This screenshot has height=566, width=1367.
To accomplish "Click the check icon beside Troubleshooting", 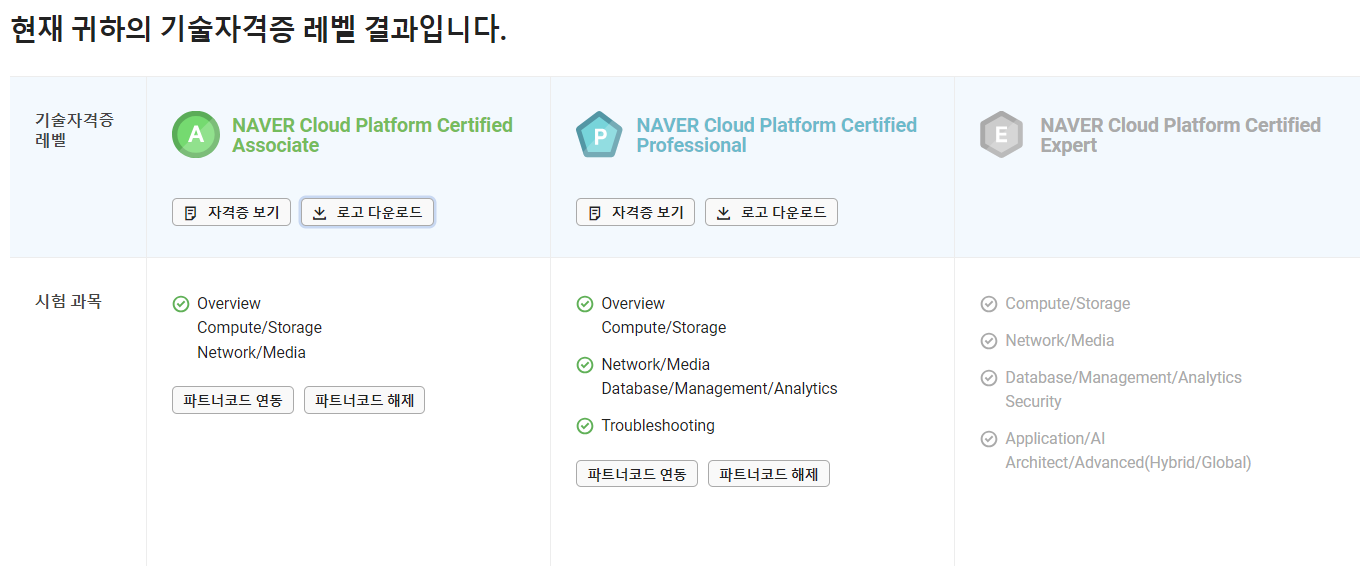I will click(x=585, y=426).
